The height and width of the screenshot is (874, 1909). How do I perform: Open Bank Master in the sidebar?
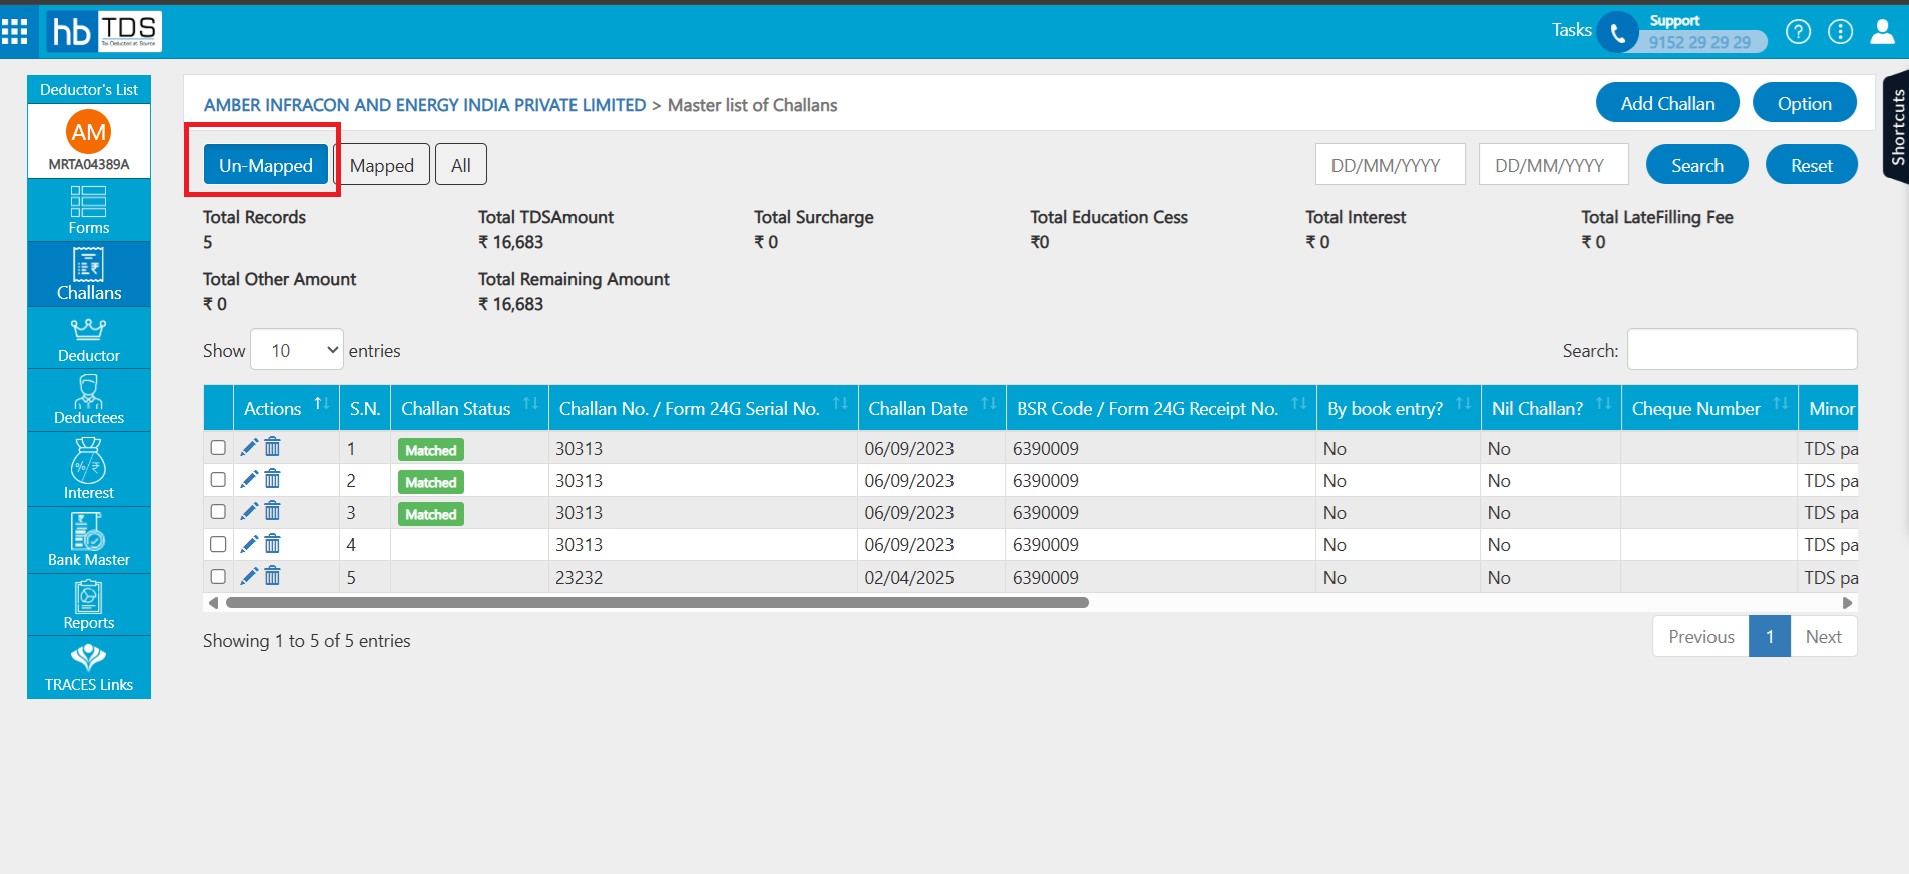point(89,540)
